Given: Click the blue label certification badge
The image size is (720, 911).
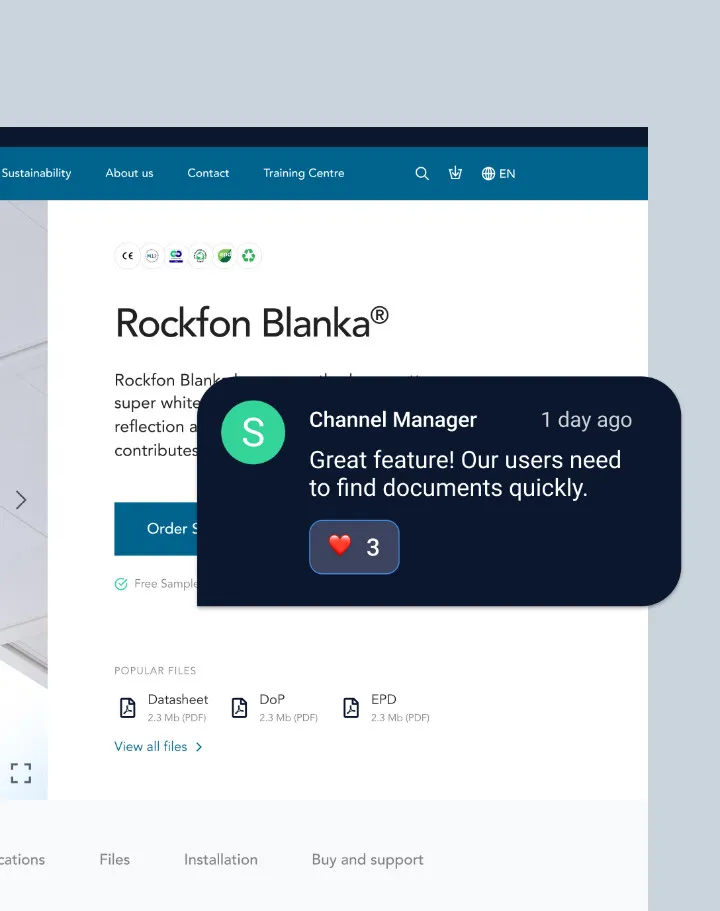Looking at the screenshot, I should tap(176, 256).
